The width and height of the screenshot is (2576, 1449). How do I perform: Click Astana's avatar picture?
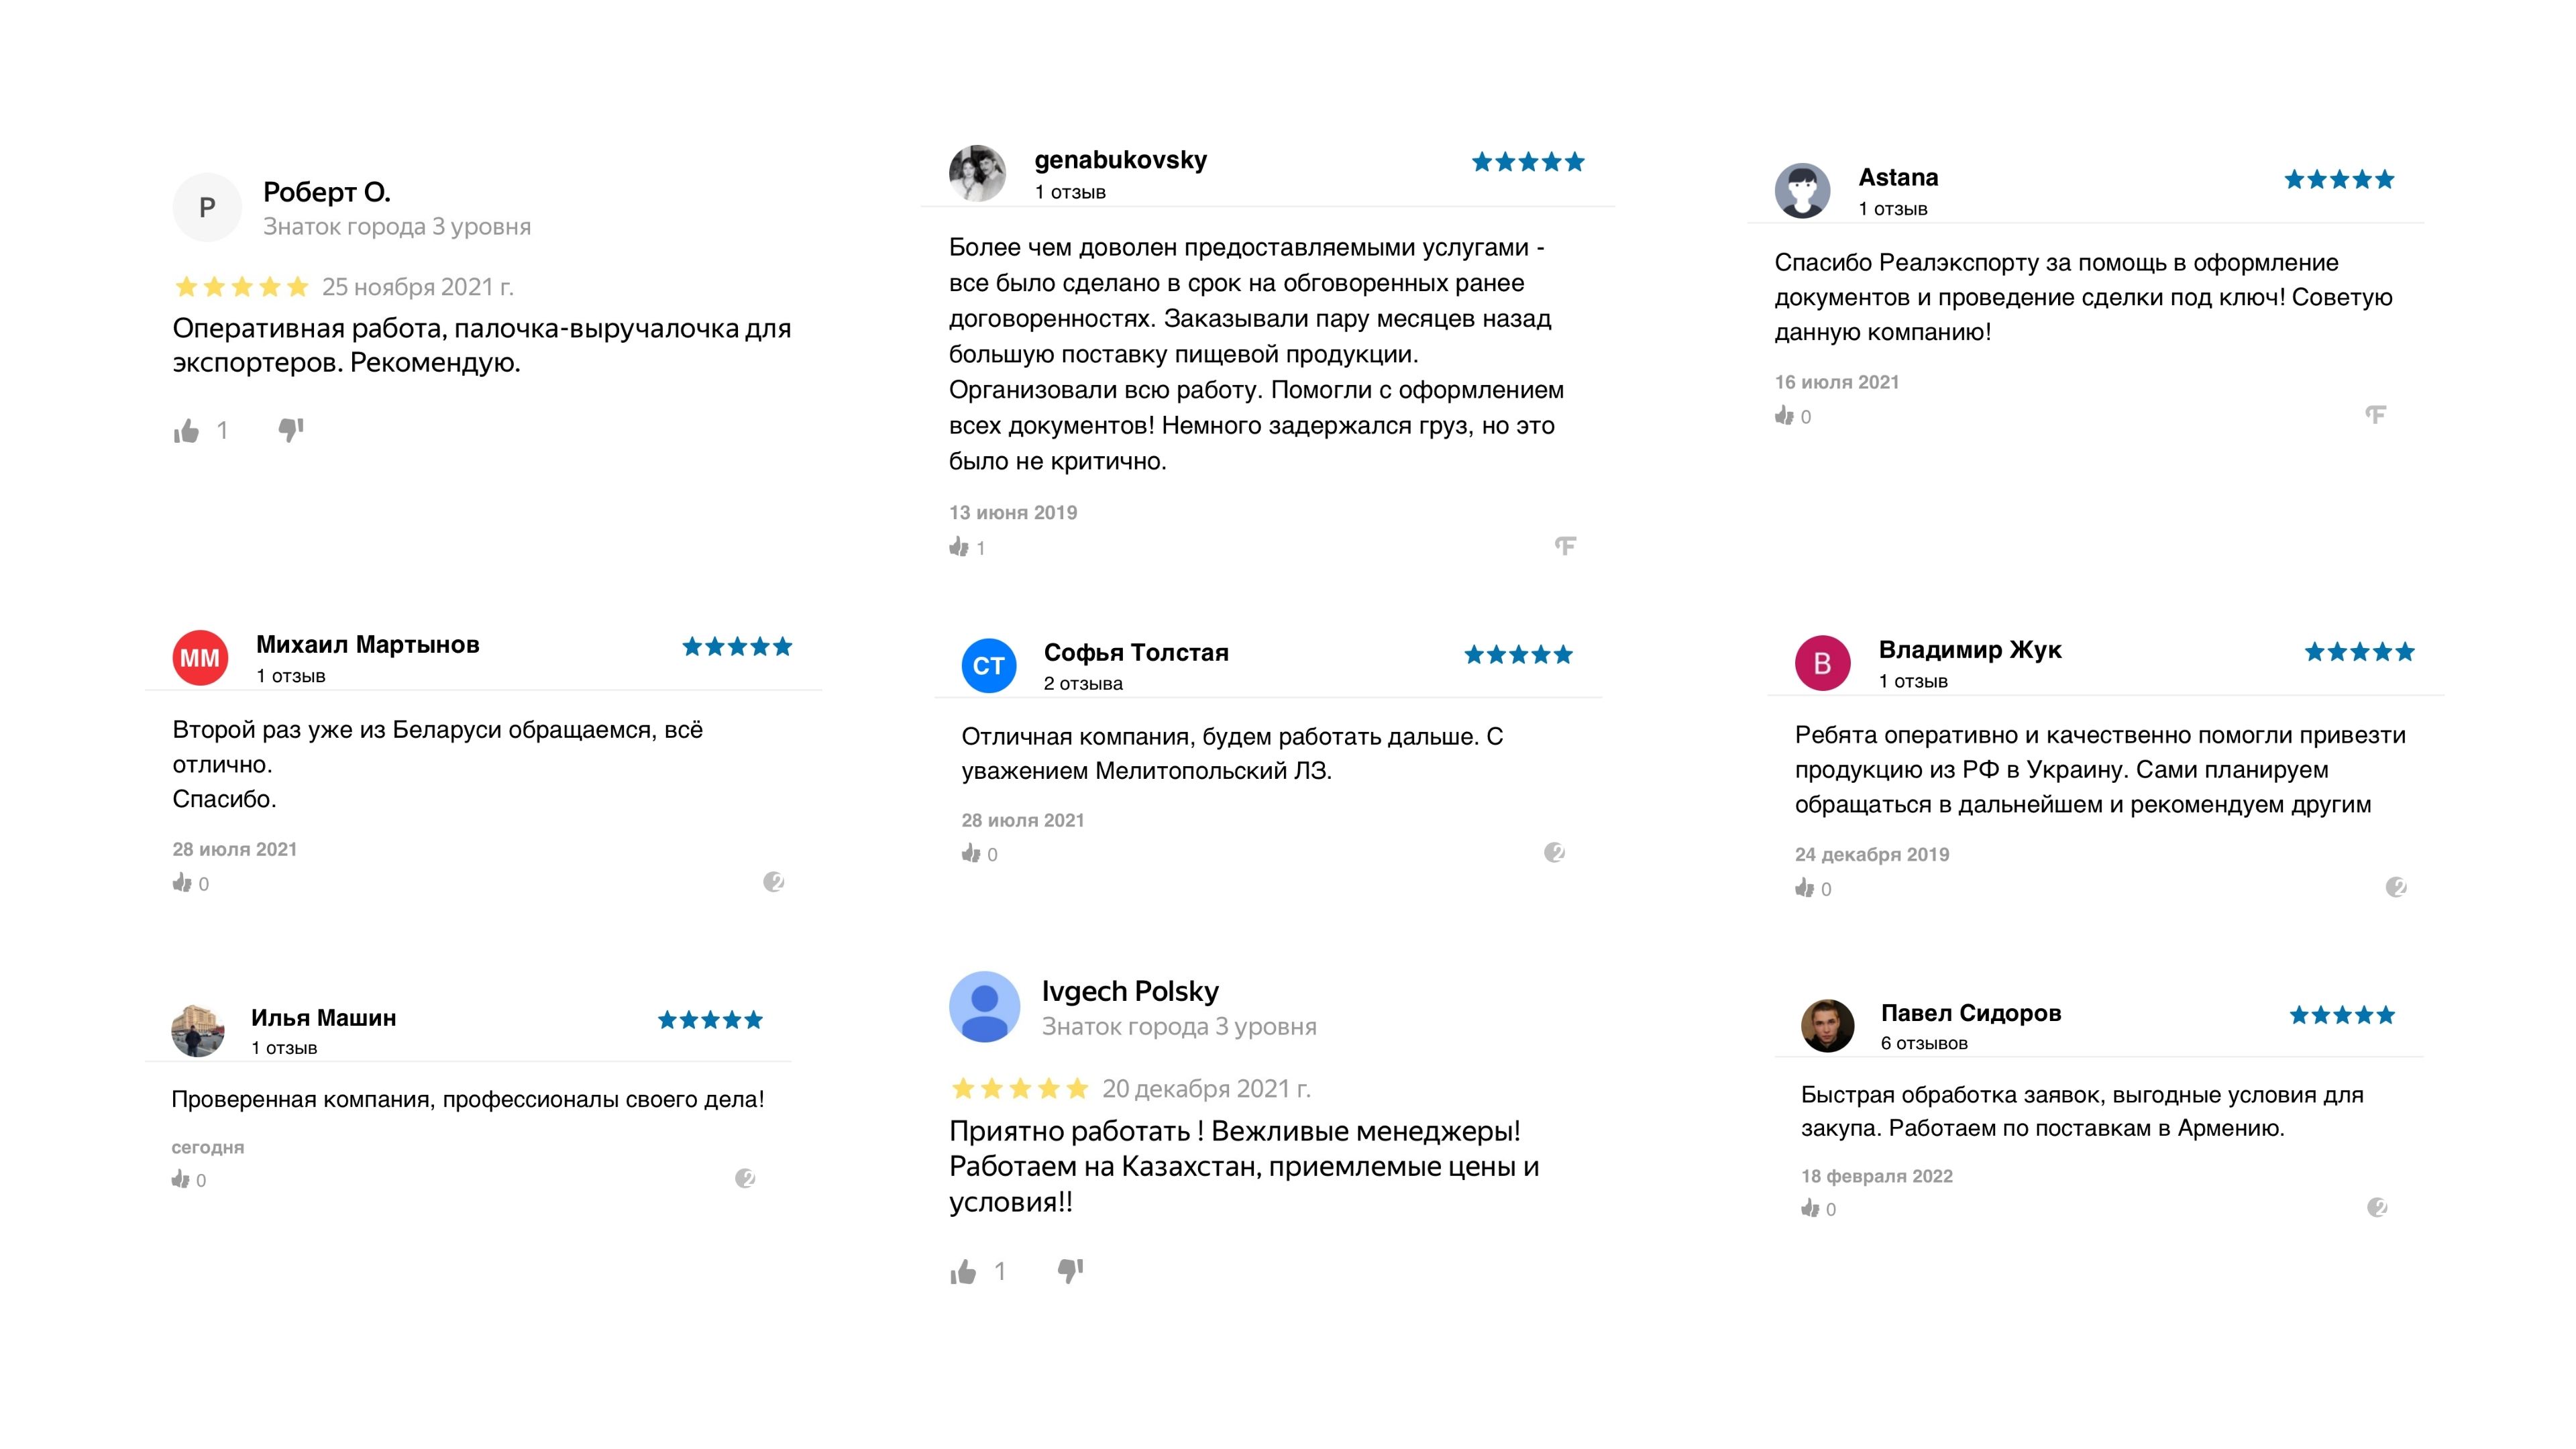click(x=1802, y=190)
